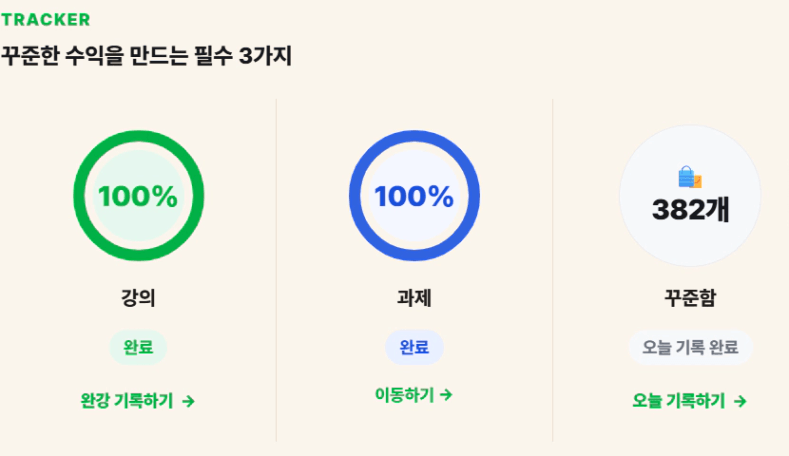Click the shopping bag icon above 382개
This screenshot has width=789, height=456.
coord(690,177)
